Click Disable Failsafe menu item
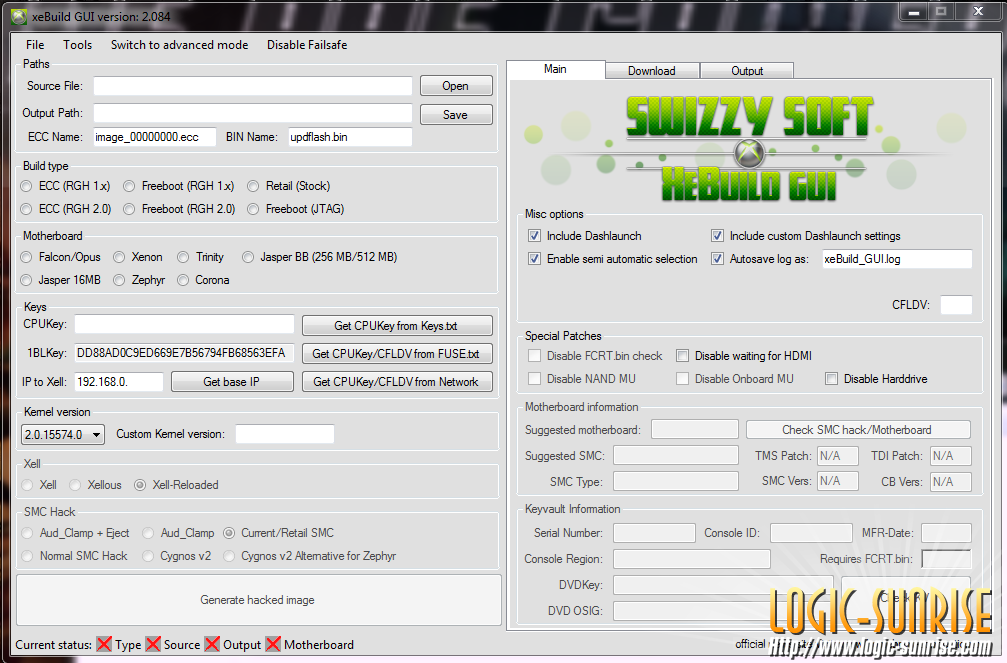The height and width of the screenshot is (663, 1007). [307, 45]
